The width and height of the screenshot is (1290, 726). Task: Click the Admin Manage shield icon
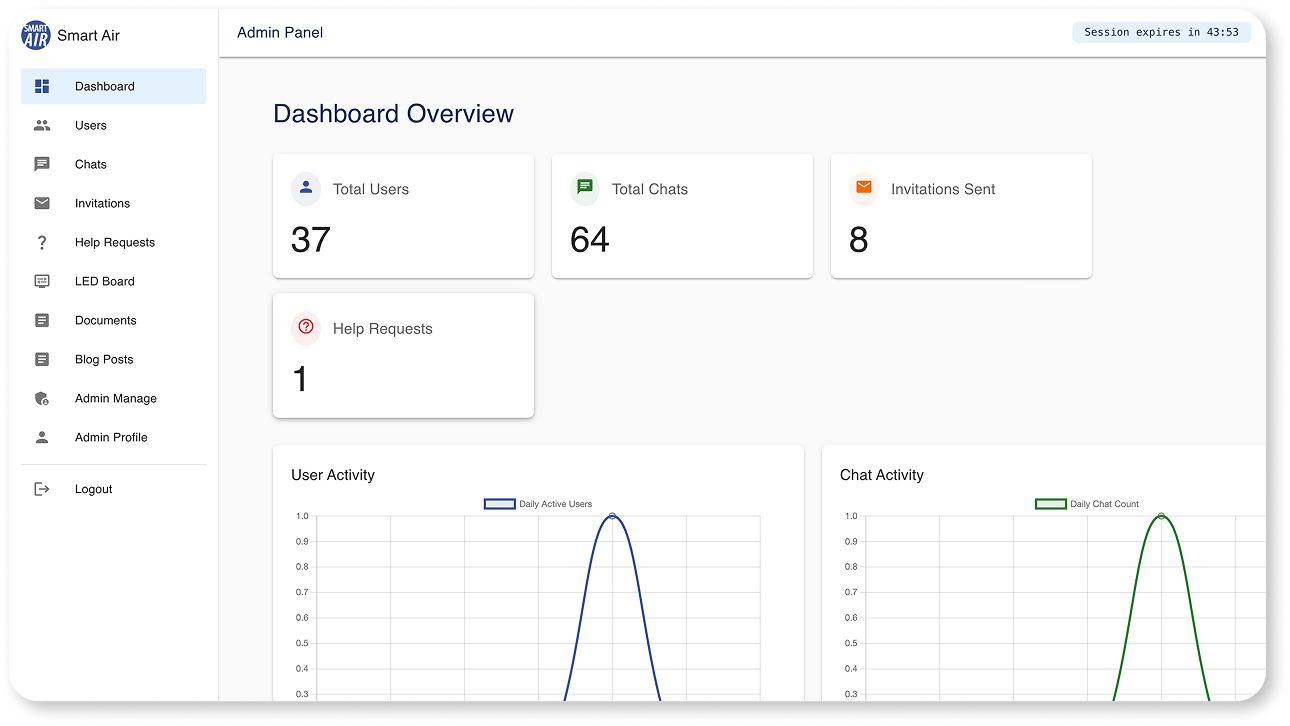[42, 398]
